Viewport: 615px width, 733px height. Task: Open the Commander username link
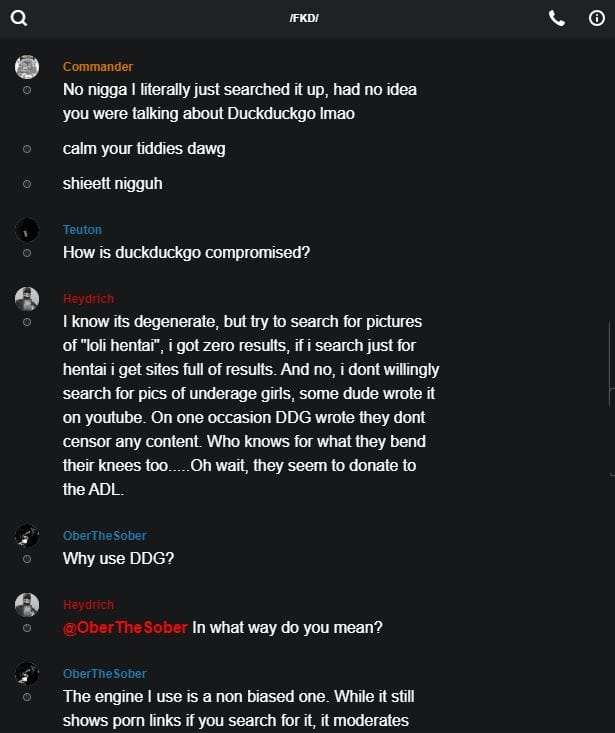[98, 67]
